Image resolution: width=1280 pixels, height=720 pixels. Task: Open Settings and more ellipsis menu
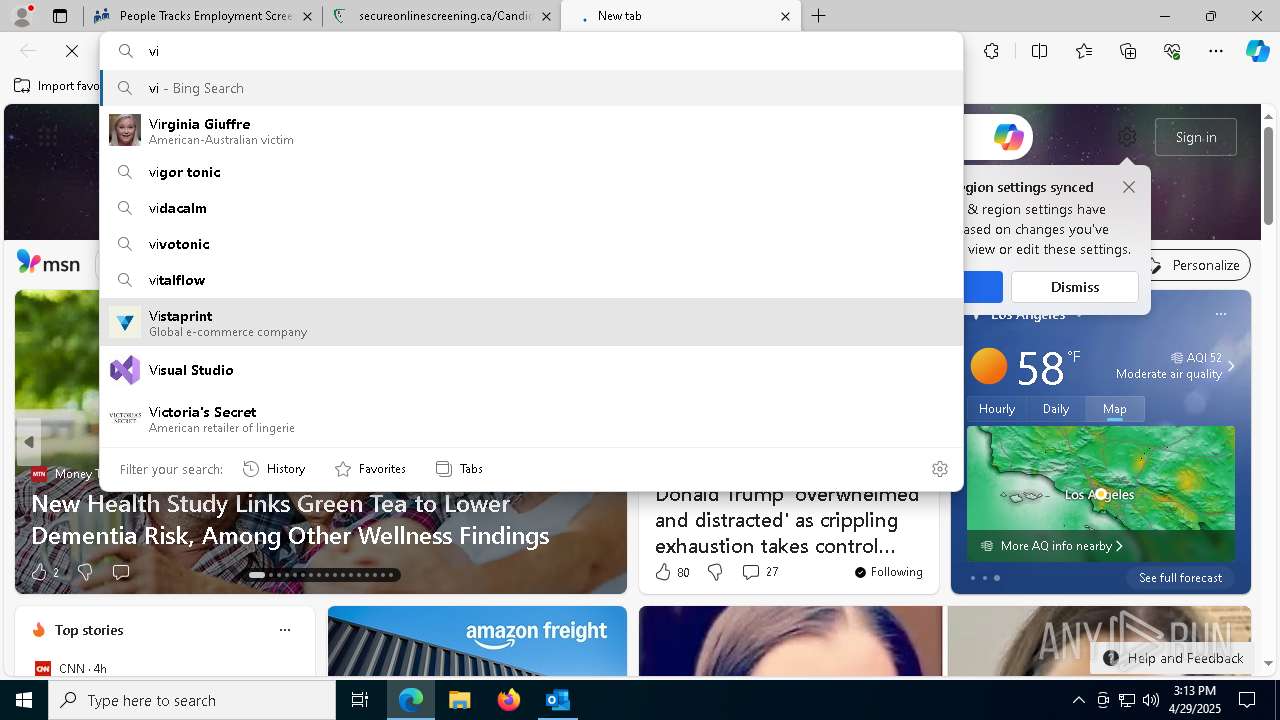pos(1215,51)
